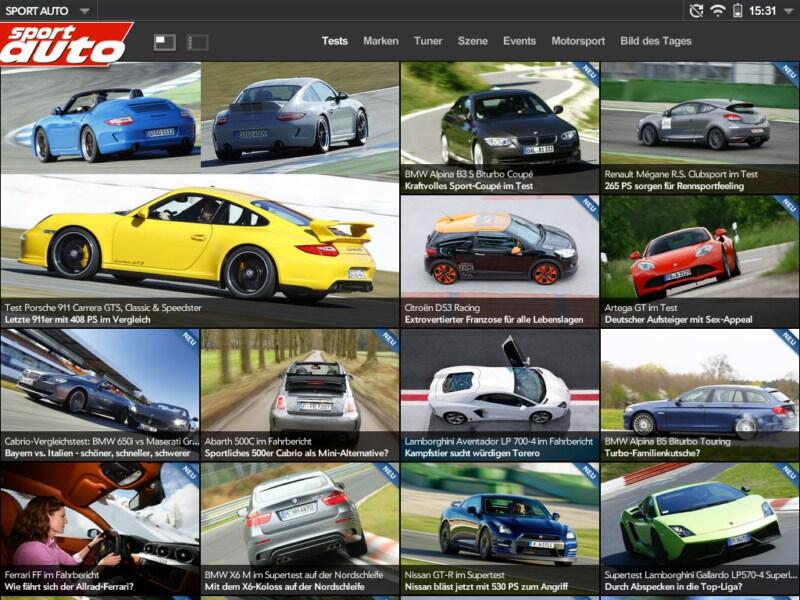Open the Szene tab
Viewport: 800px width, 600px height.
click(472, 41)
